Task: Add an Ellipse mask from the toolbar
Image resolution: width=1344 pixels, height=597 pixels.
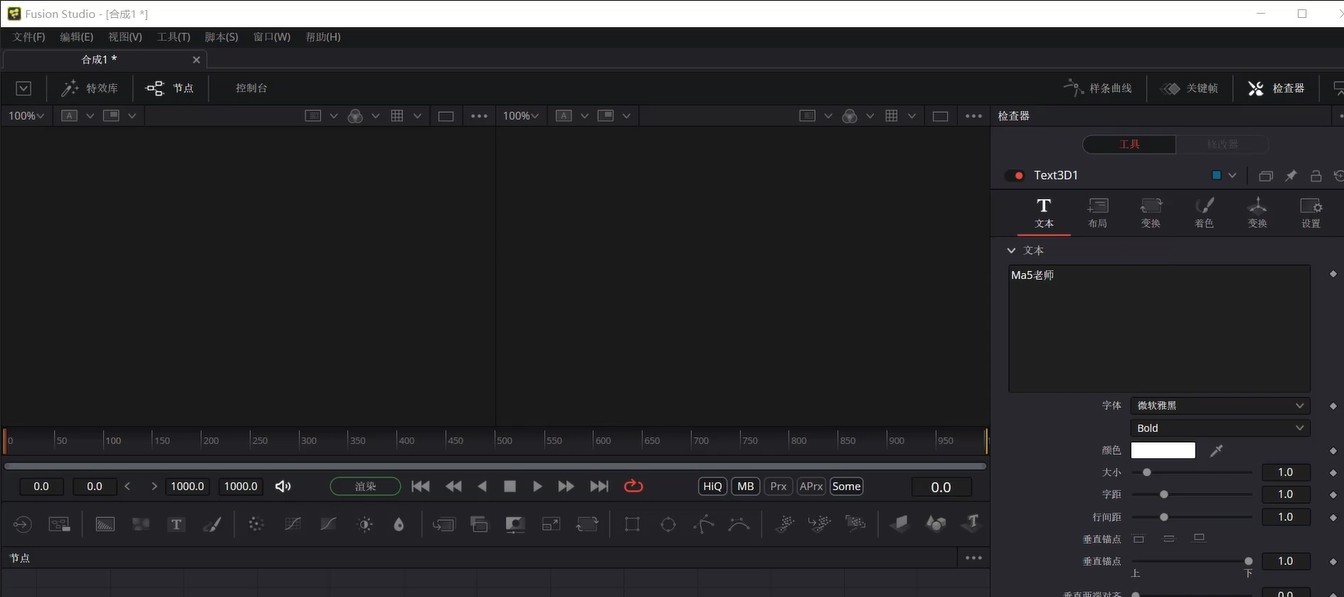Action: pos(668,524)
